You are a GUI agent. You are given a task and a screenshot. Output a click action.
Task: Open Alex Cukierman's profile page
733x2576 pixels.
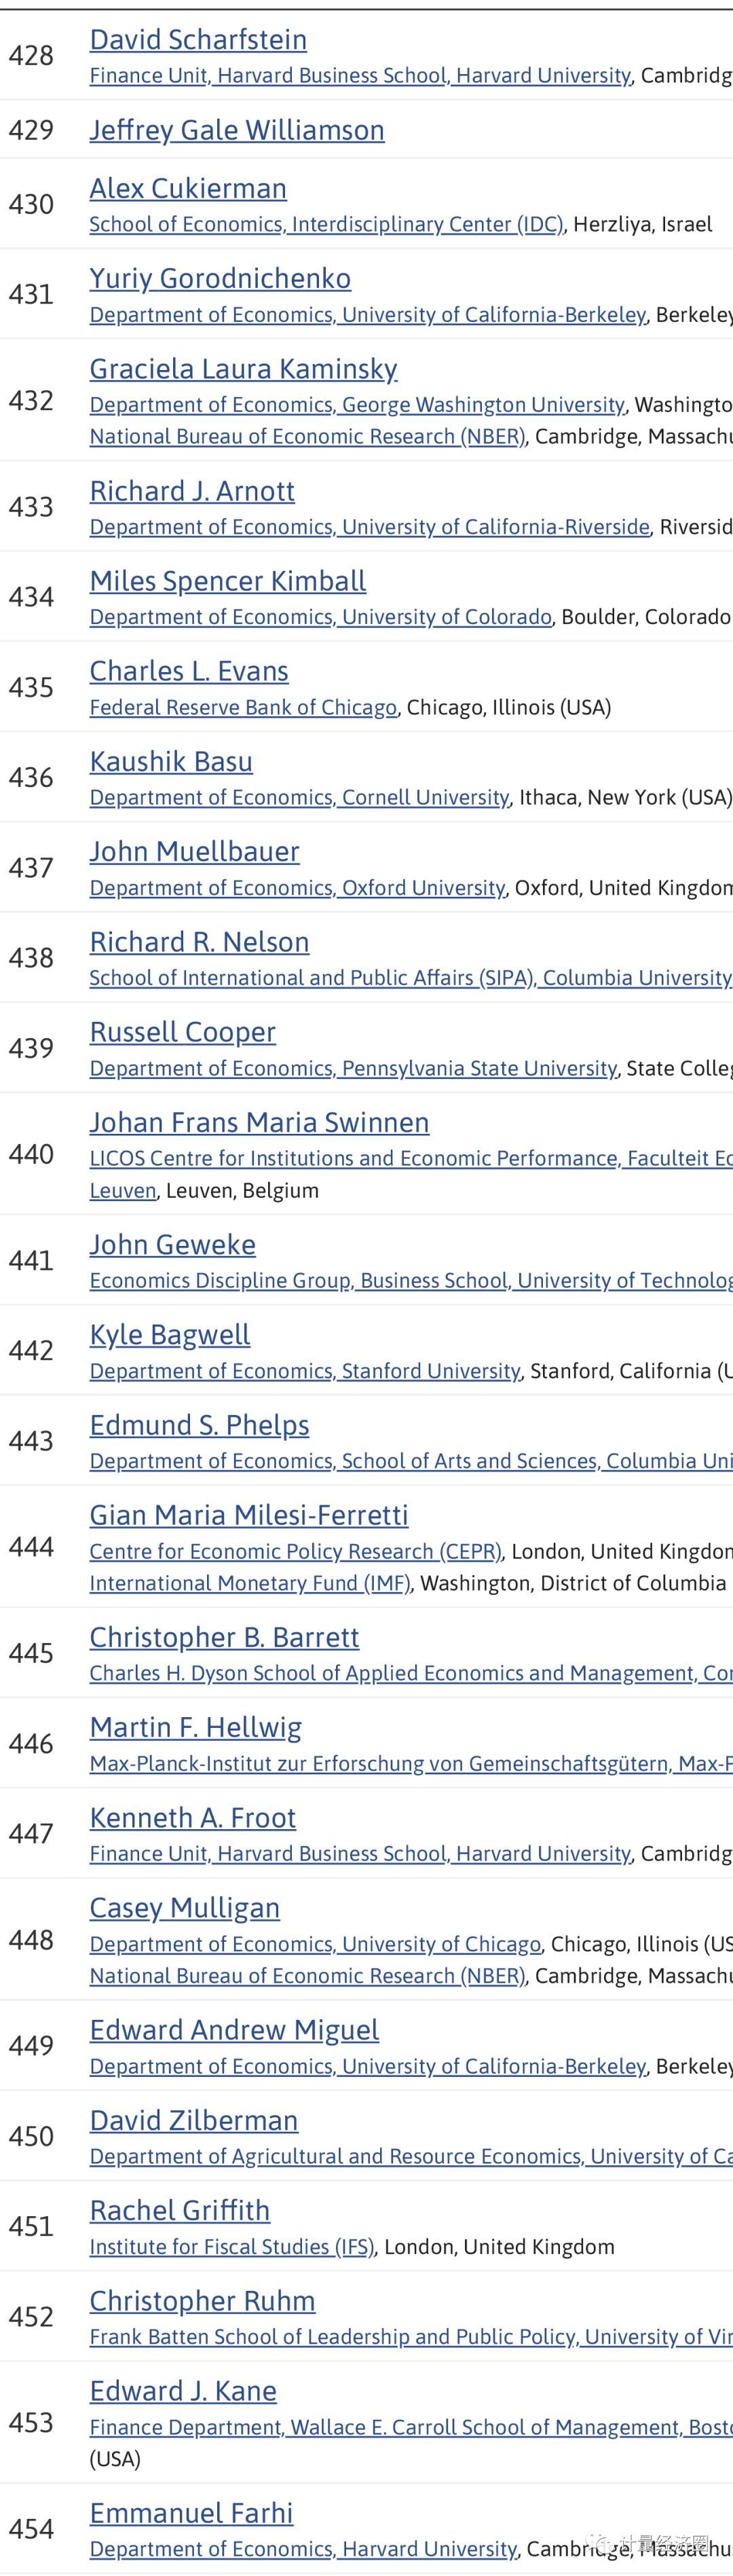click(188, 188)
